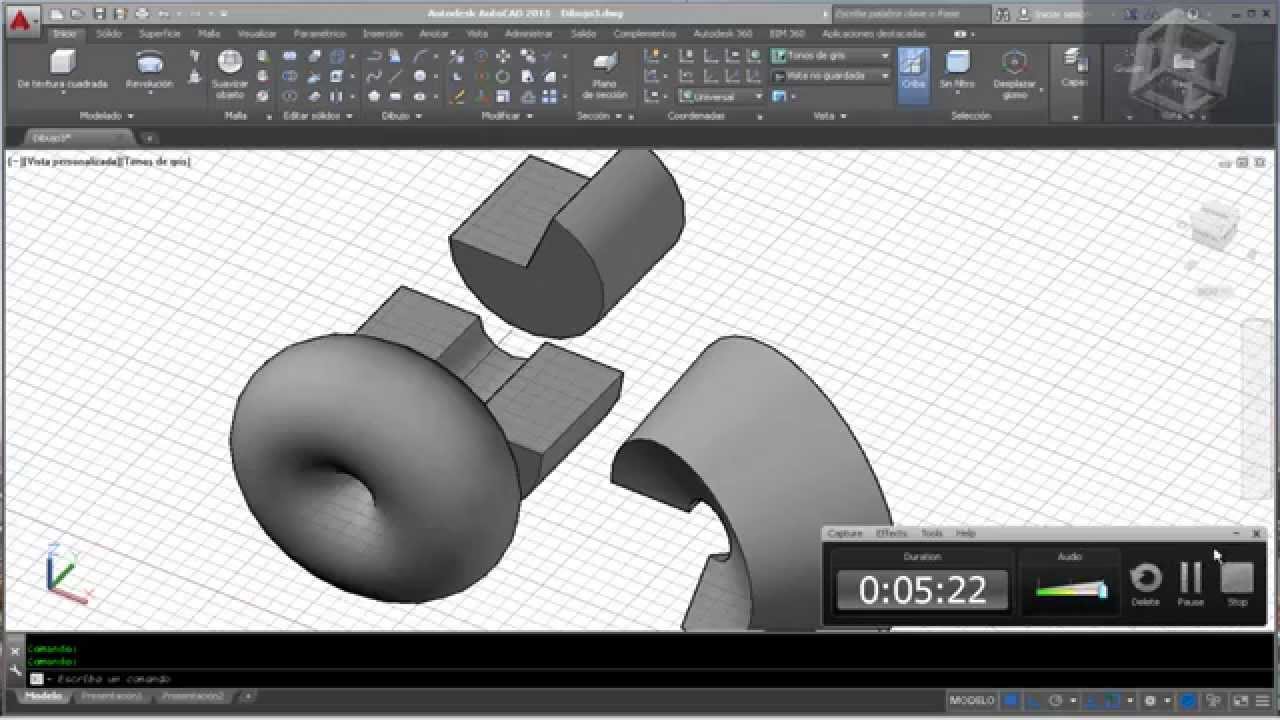Click the gear workspace icon in status bar

(1150, 700)
